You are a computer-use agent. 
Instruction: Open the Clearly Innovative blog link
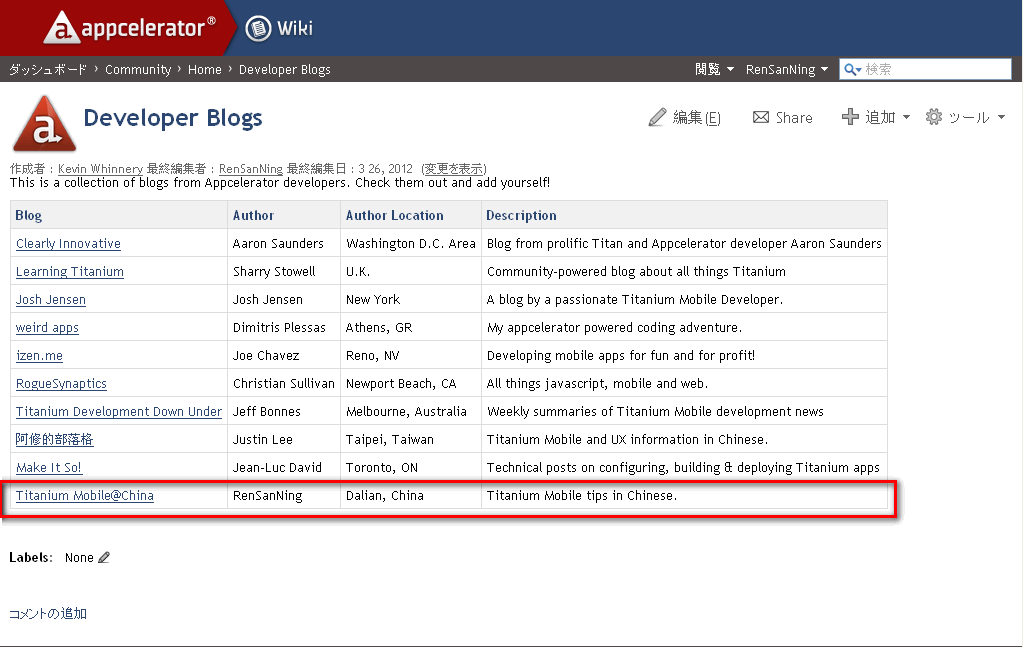(x=69, y=243)
